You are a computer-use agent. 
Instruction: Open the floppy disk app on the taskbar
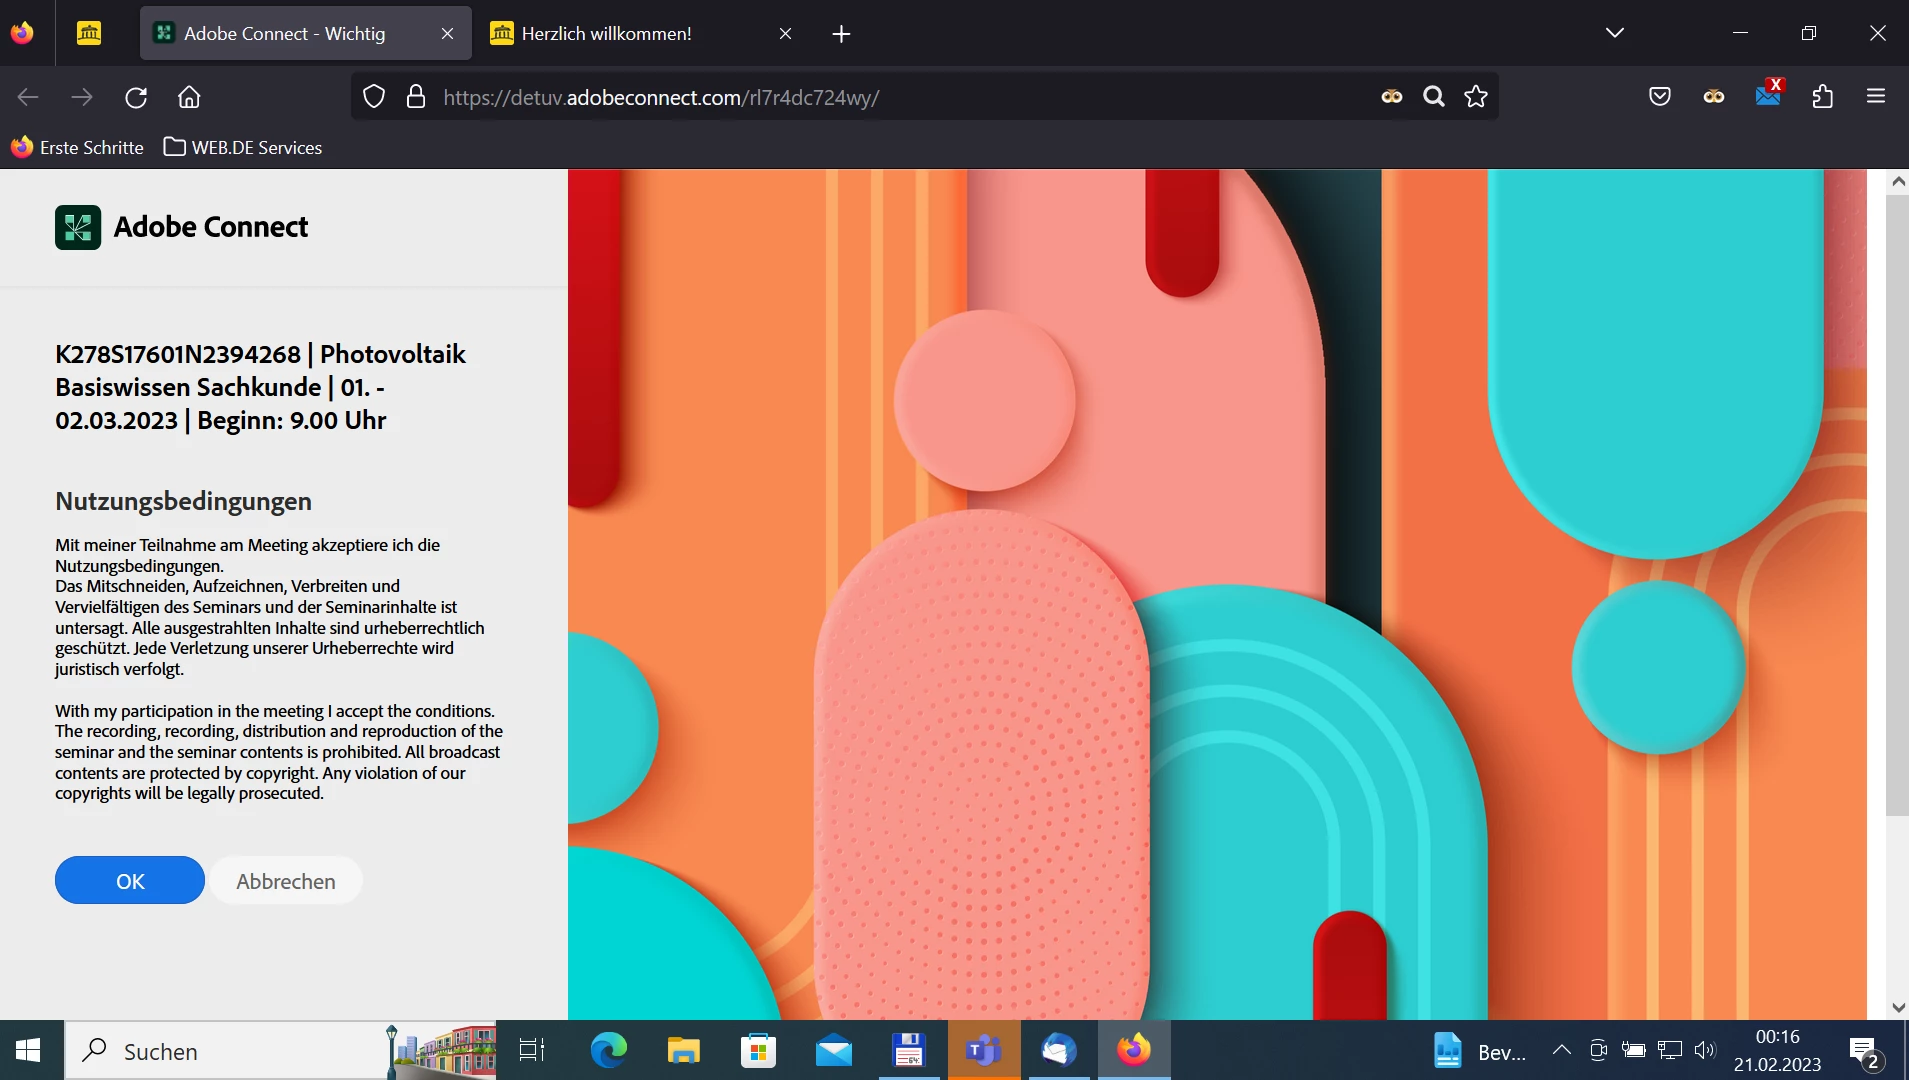[x=908, y=1050]
